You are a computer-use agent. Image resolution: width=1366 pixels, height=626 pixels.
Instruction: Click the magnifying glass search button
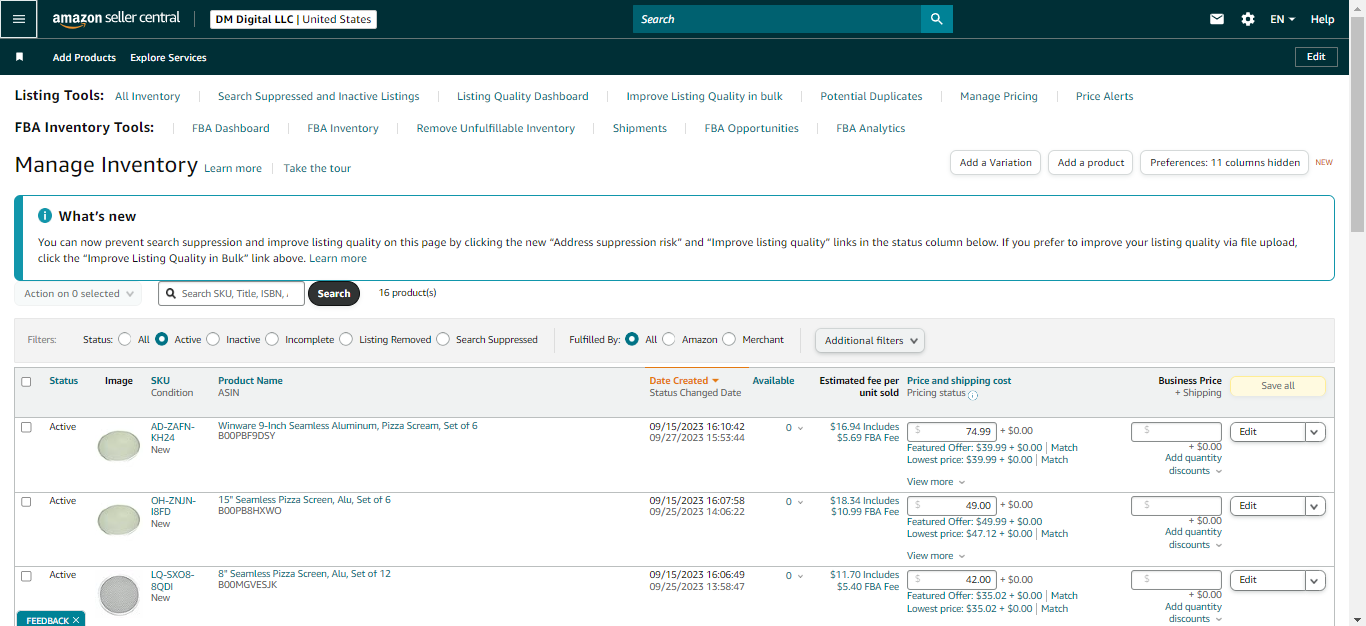click(x=937, y=19)
